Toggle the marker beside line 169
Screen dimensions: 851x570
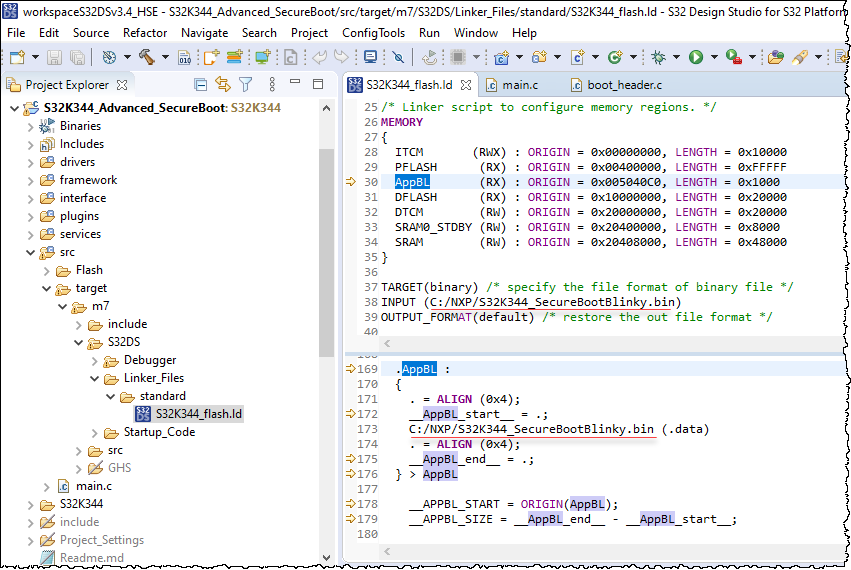pyautogui.click(x=351, y=369)
